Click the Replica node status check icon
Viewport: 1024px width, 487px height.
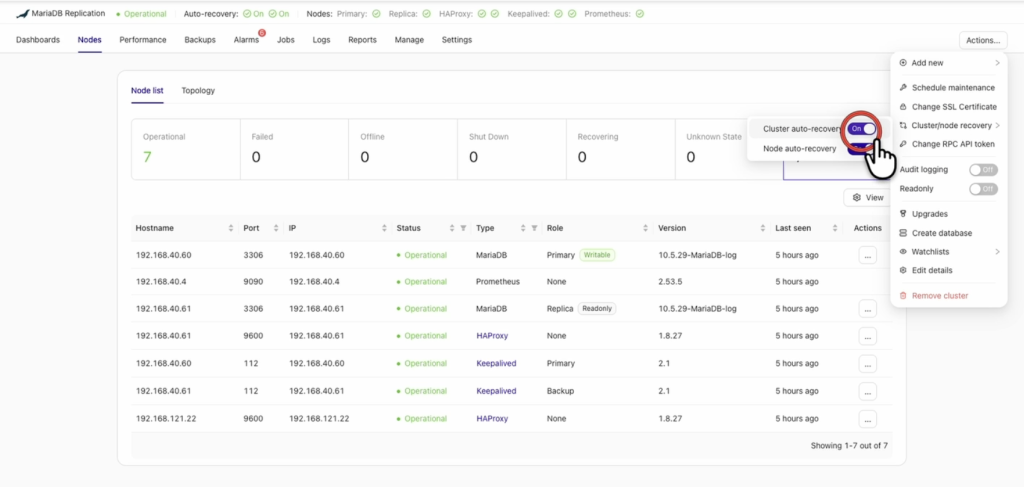click(x=426, y=14)
